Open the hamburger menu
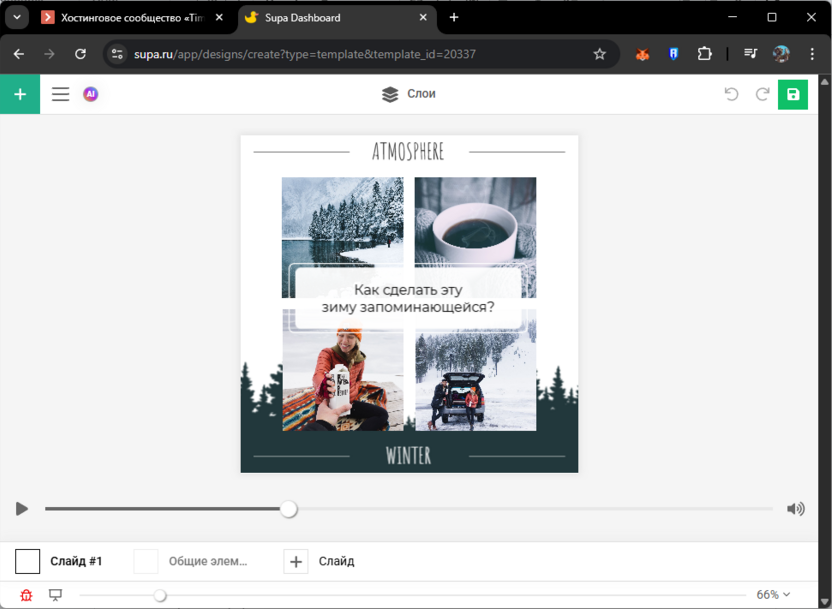 click(60, 94)
